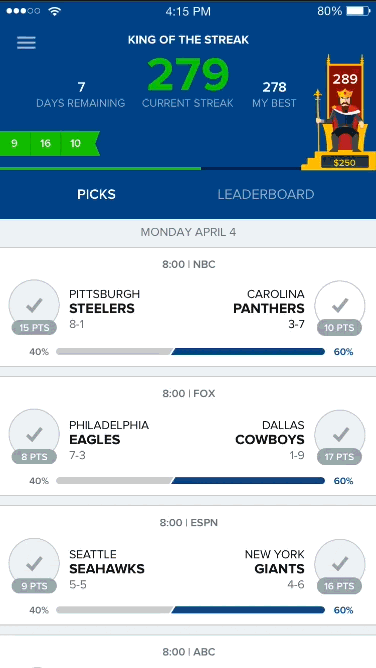Tap the battery indicator icon
The width and height of the screenshot is (376, 668).
[358, 12]
